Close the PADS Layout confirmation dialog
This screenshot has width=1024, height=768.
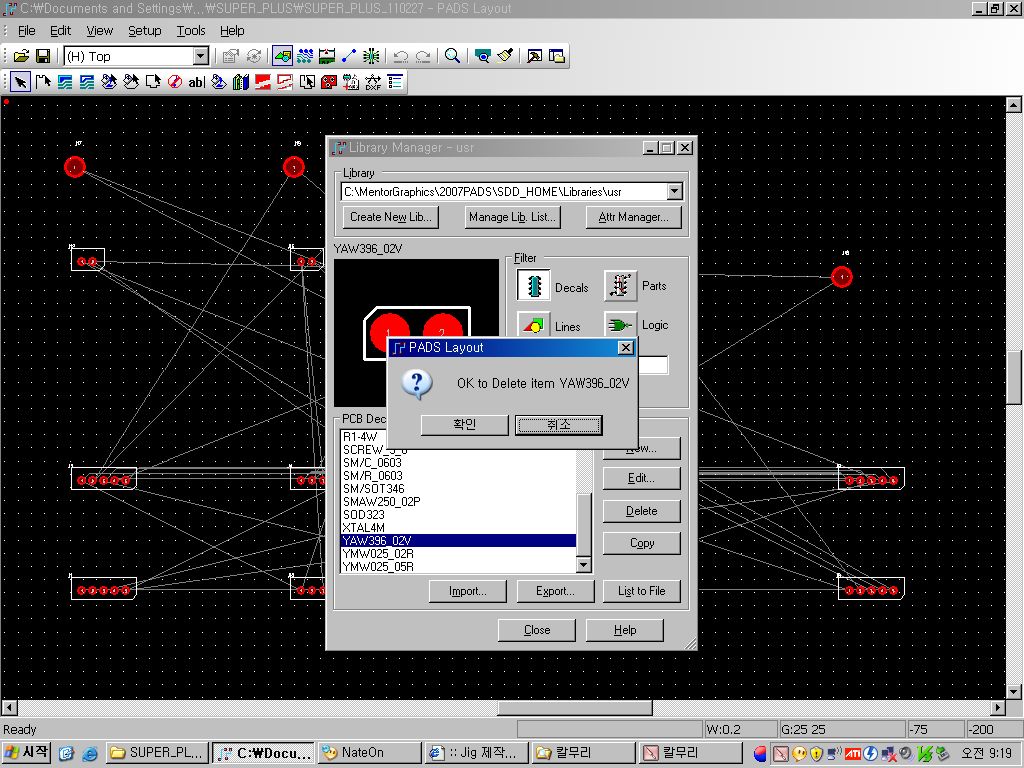(x=626, y=347)
